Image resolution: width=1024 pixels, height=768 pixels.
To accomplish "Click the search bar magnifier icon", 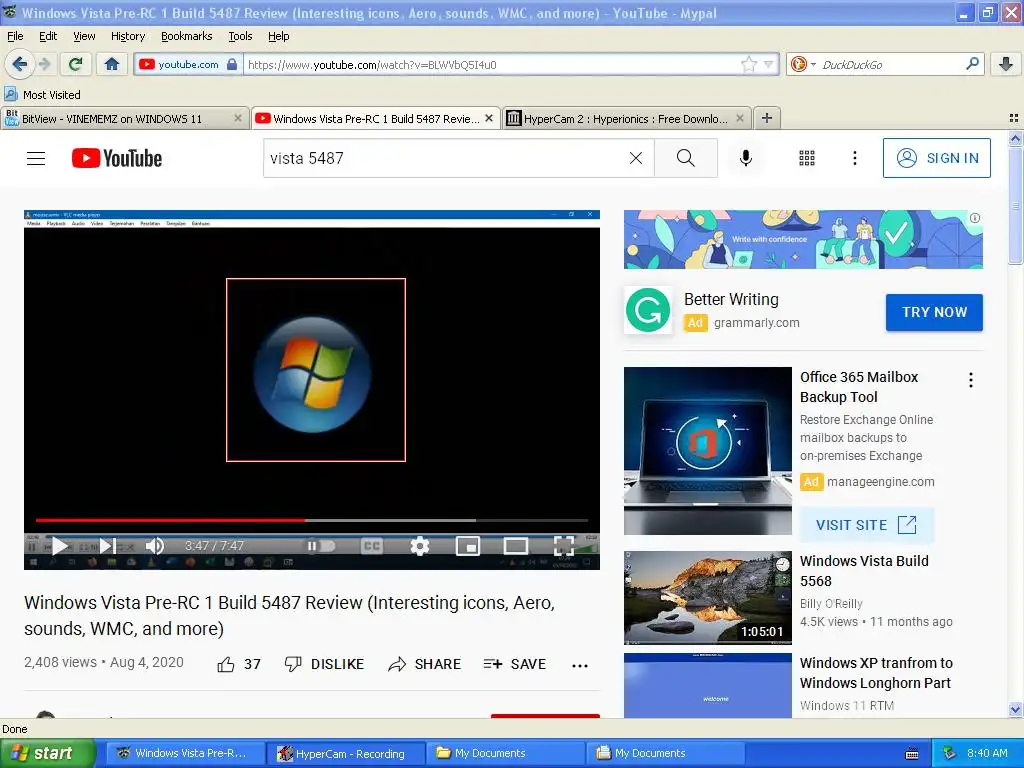I will point(972,63).
